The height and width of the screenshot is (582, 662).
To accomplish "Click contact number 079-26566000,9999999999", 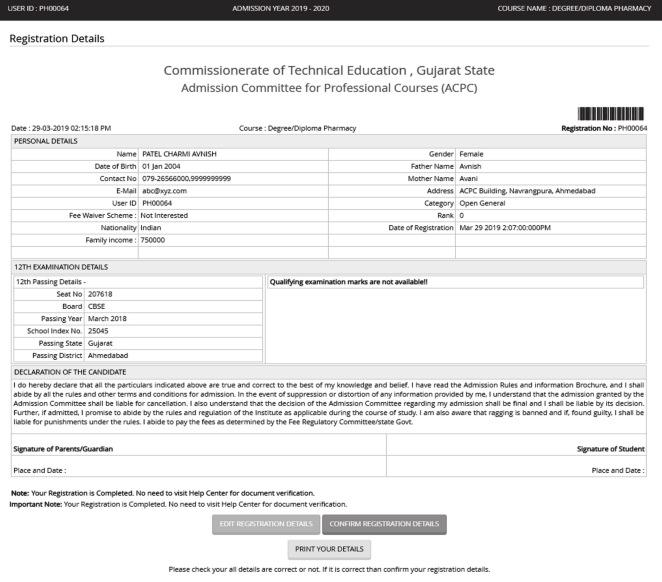I will (x=187, y=179).
